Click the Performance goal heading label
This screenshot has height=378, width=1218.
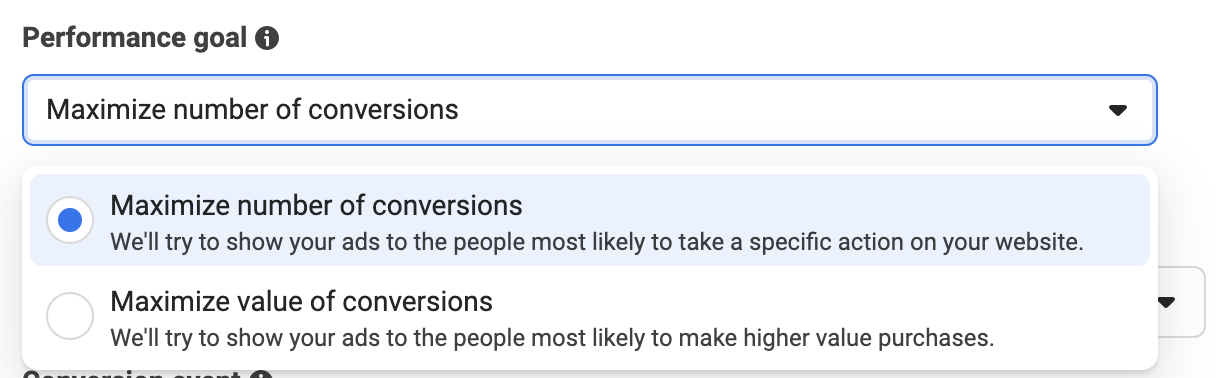tap(134, 39)
